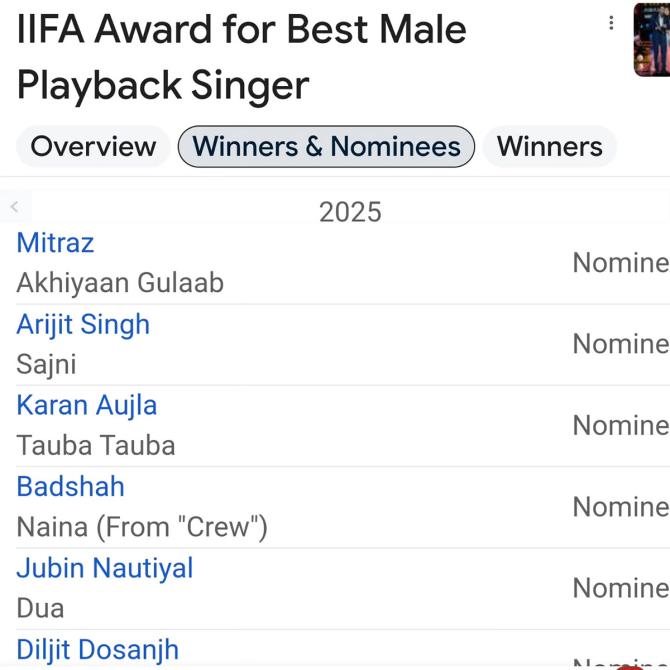Click the Nominee status in Mitraz row
Image resolution: width=670 pixels, height=670 pixels.
point(620,263)
